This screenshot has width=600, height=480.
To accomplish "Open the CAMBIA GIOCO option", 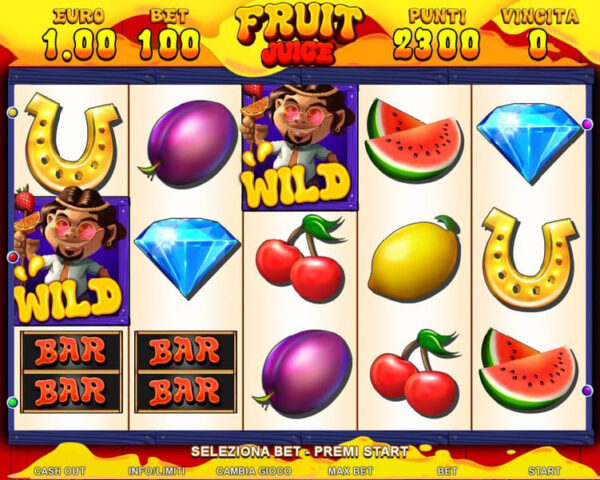I will (x=254, y=471).
